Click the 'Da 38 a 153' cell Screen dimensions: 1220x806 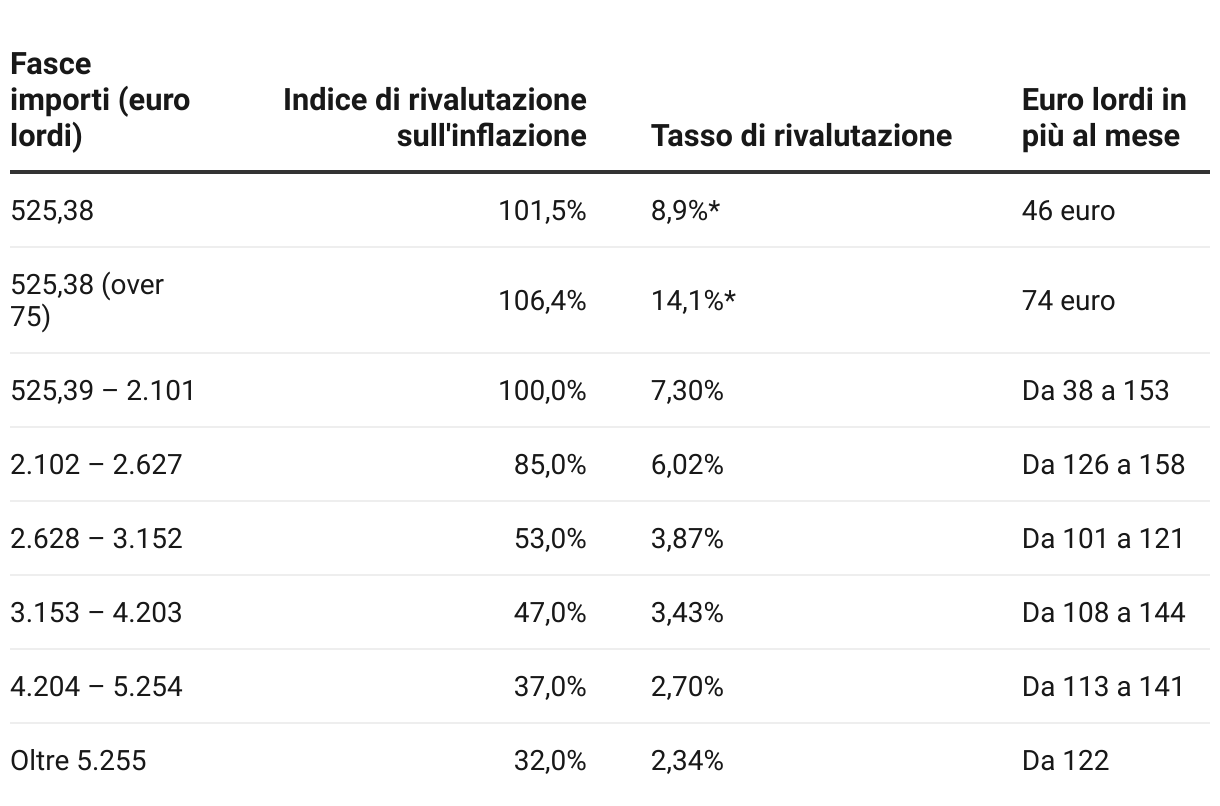1095,390
